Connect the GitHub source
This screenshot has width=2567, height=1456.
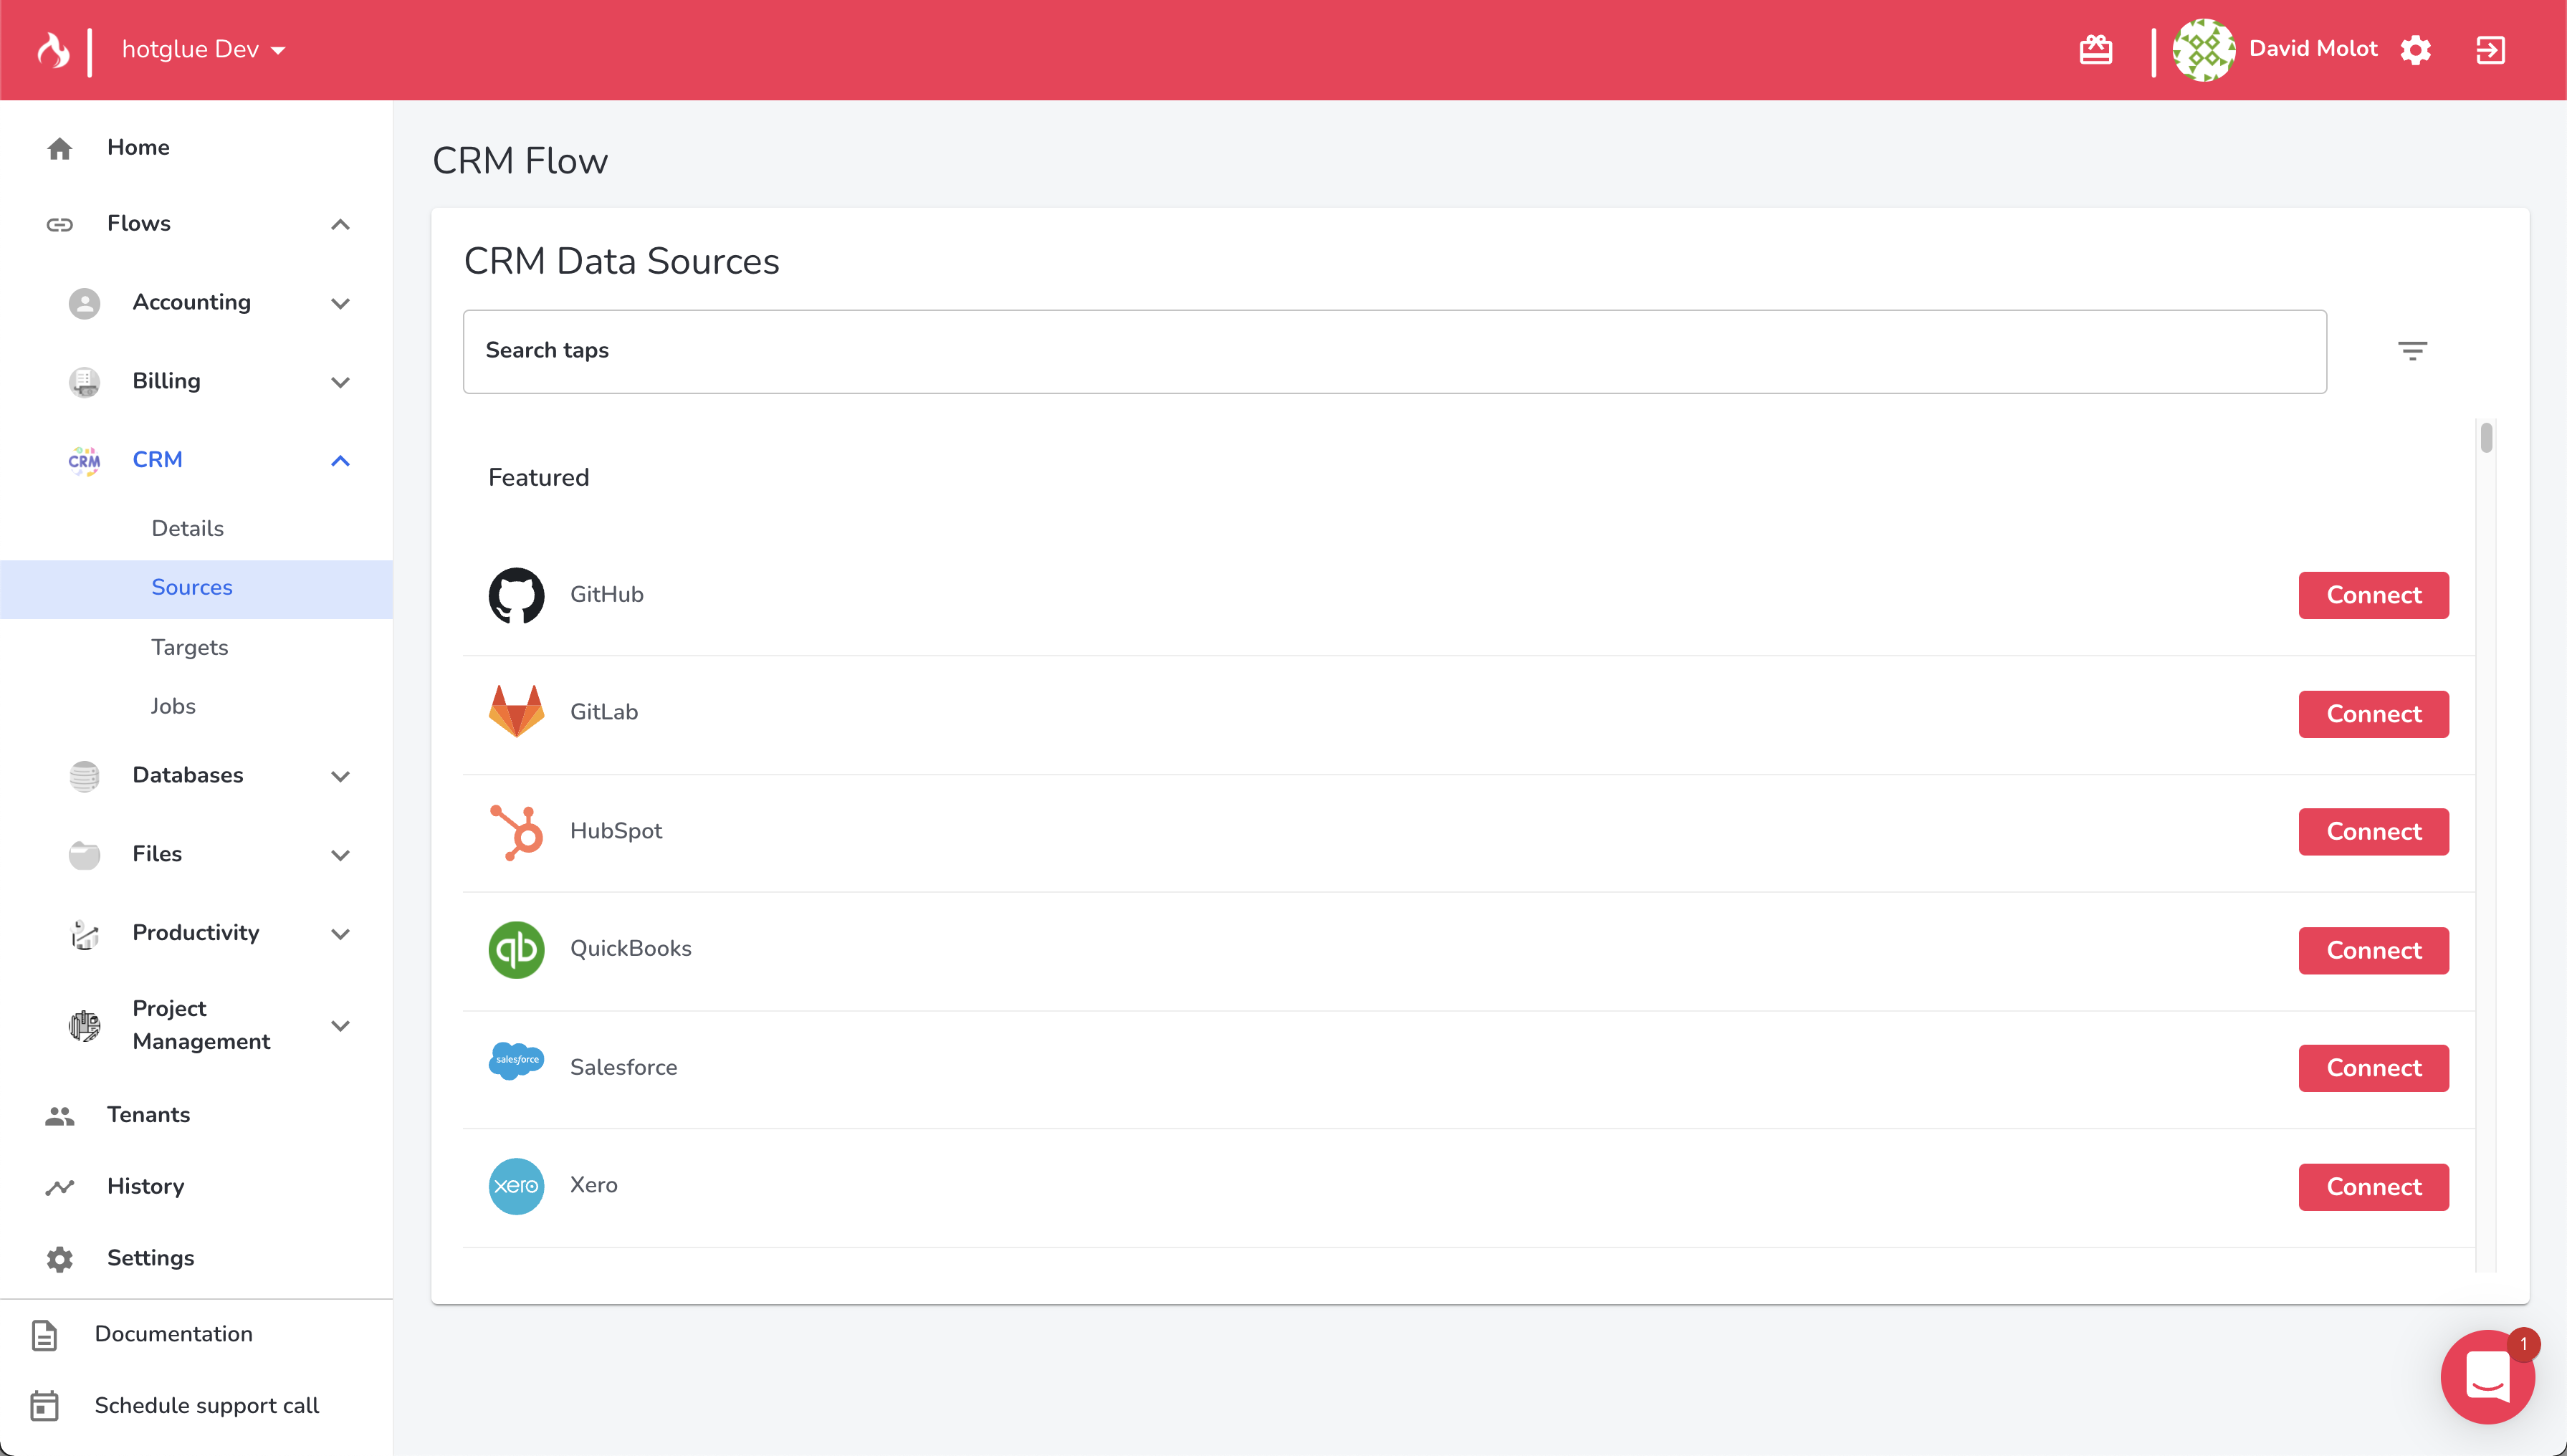click(x=2373, y=596)
